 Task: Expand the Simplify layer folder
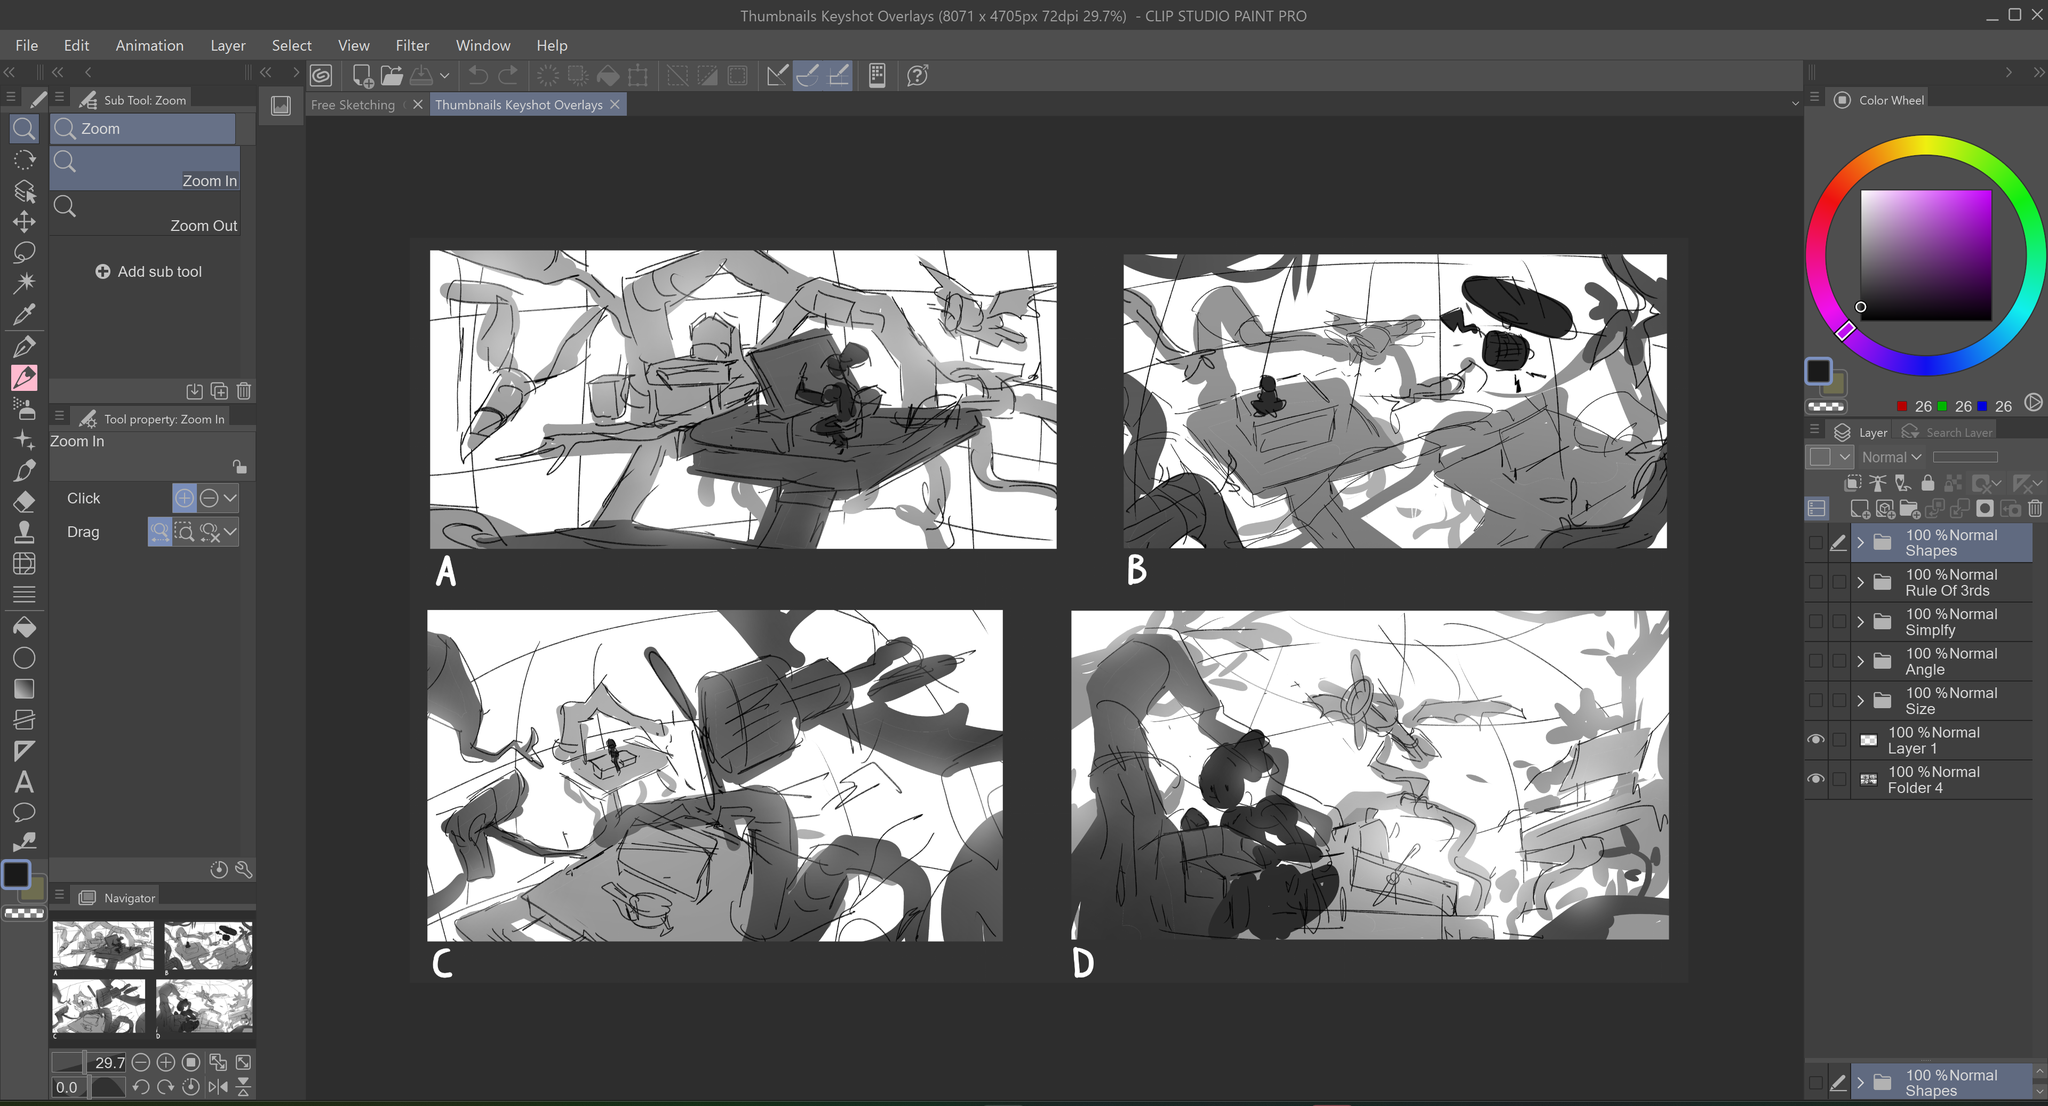(1860, 622)
